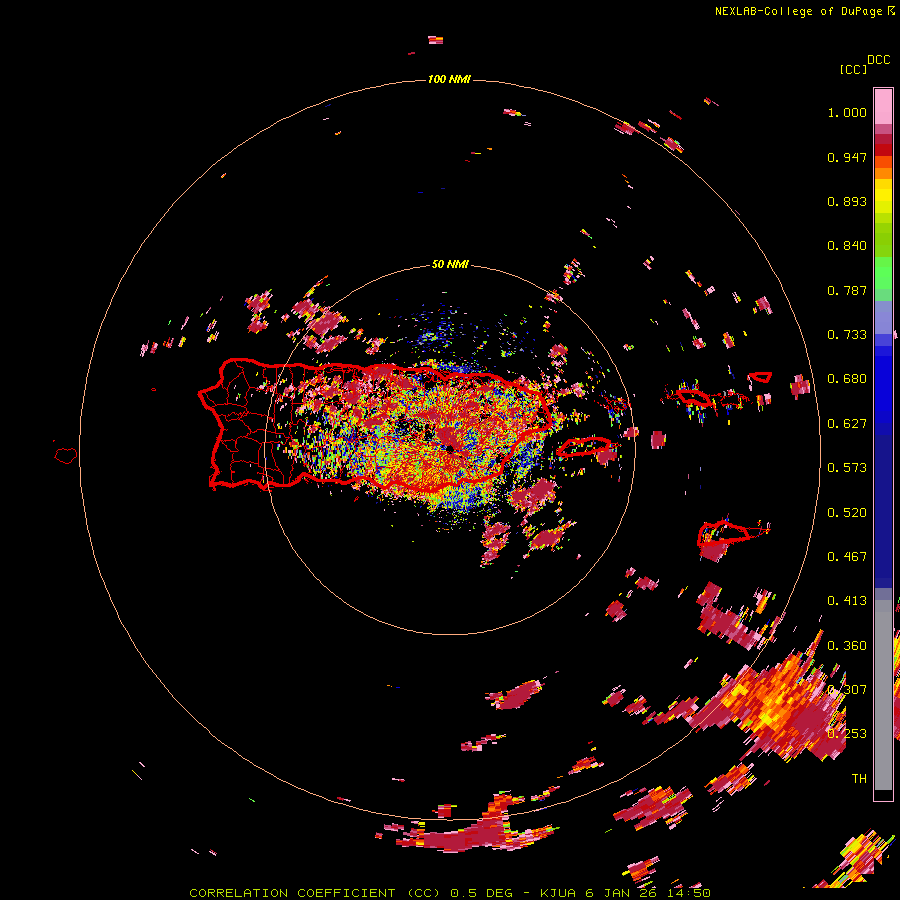Click the 0.467 scale value
This screenshot has width=900, height=900.
tap(847, 557)
